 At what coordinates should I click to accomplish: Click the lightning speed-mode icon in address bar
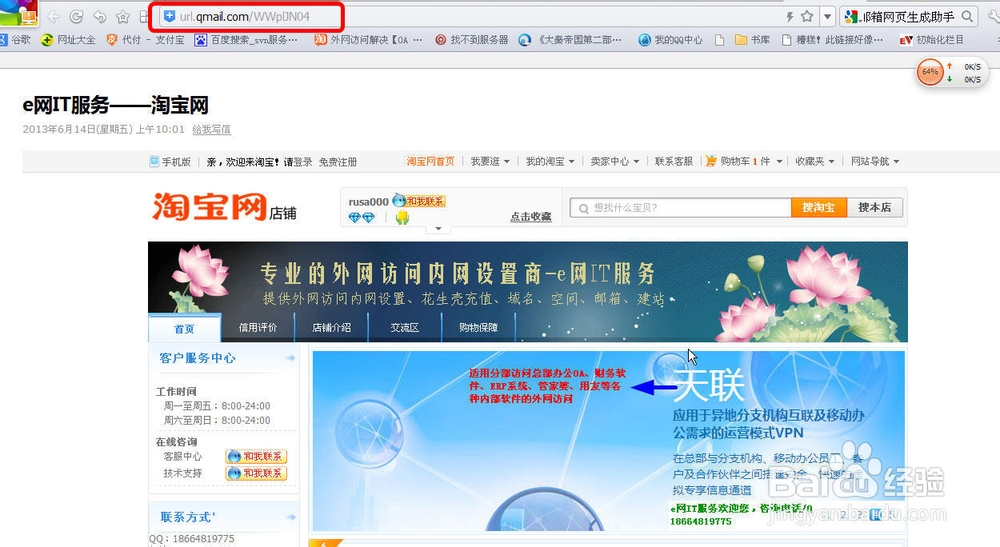tap(790, 17)
